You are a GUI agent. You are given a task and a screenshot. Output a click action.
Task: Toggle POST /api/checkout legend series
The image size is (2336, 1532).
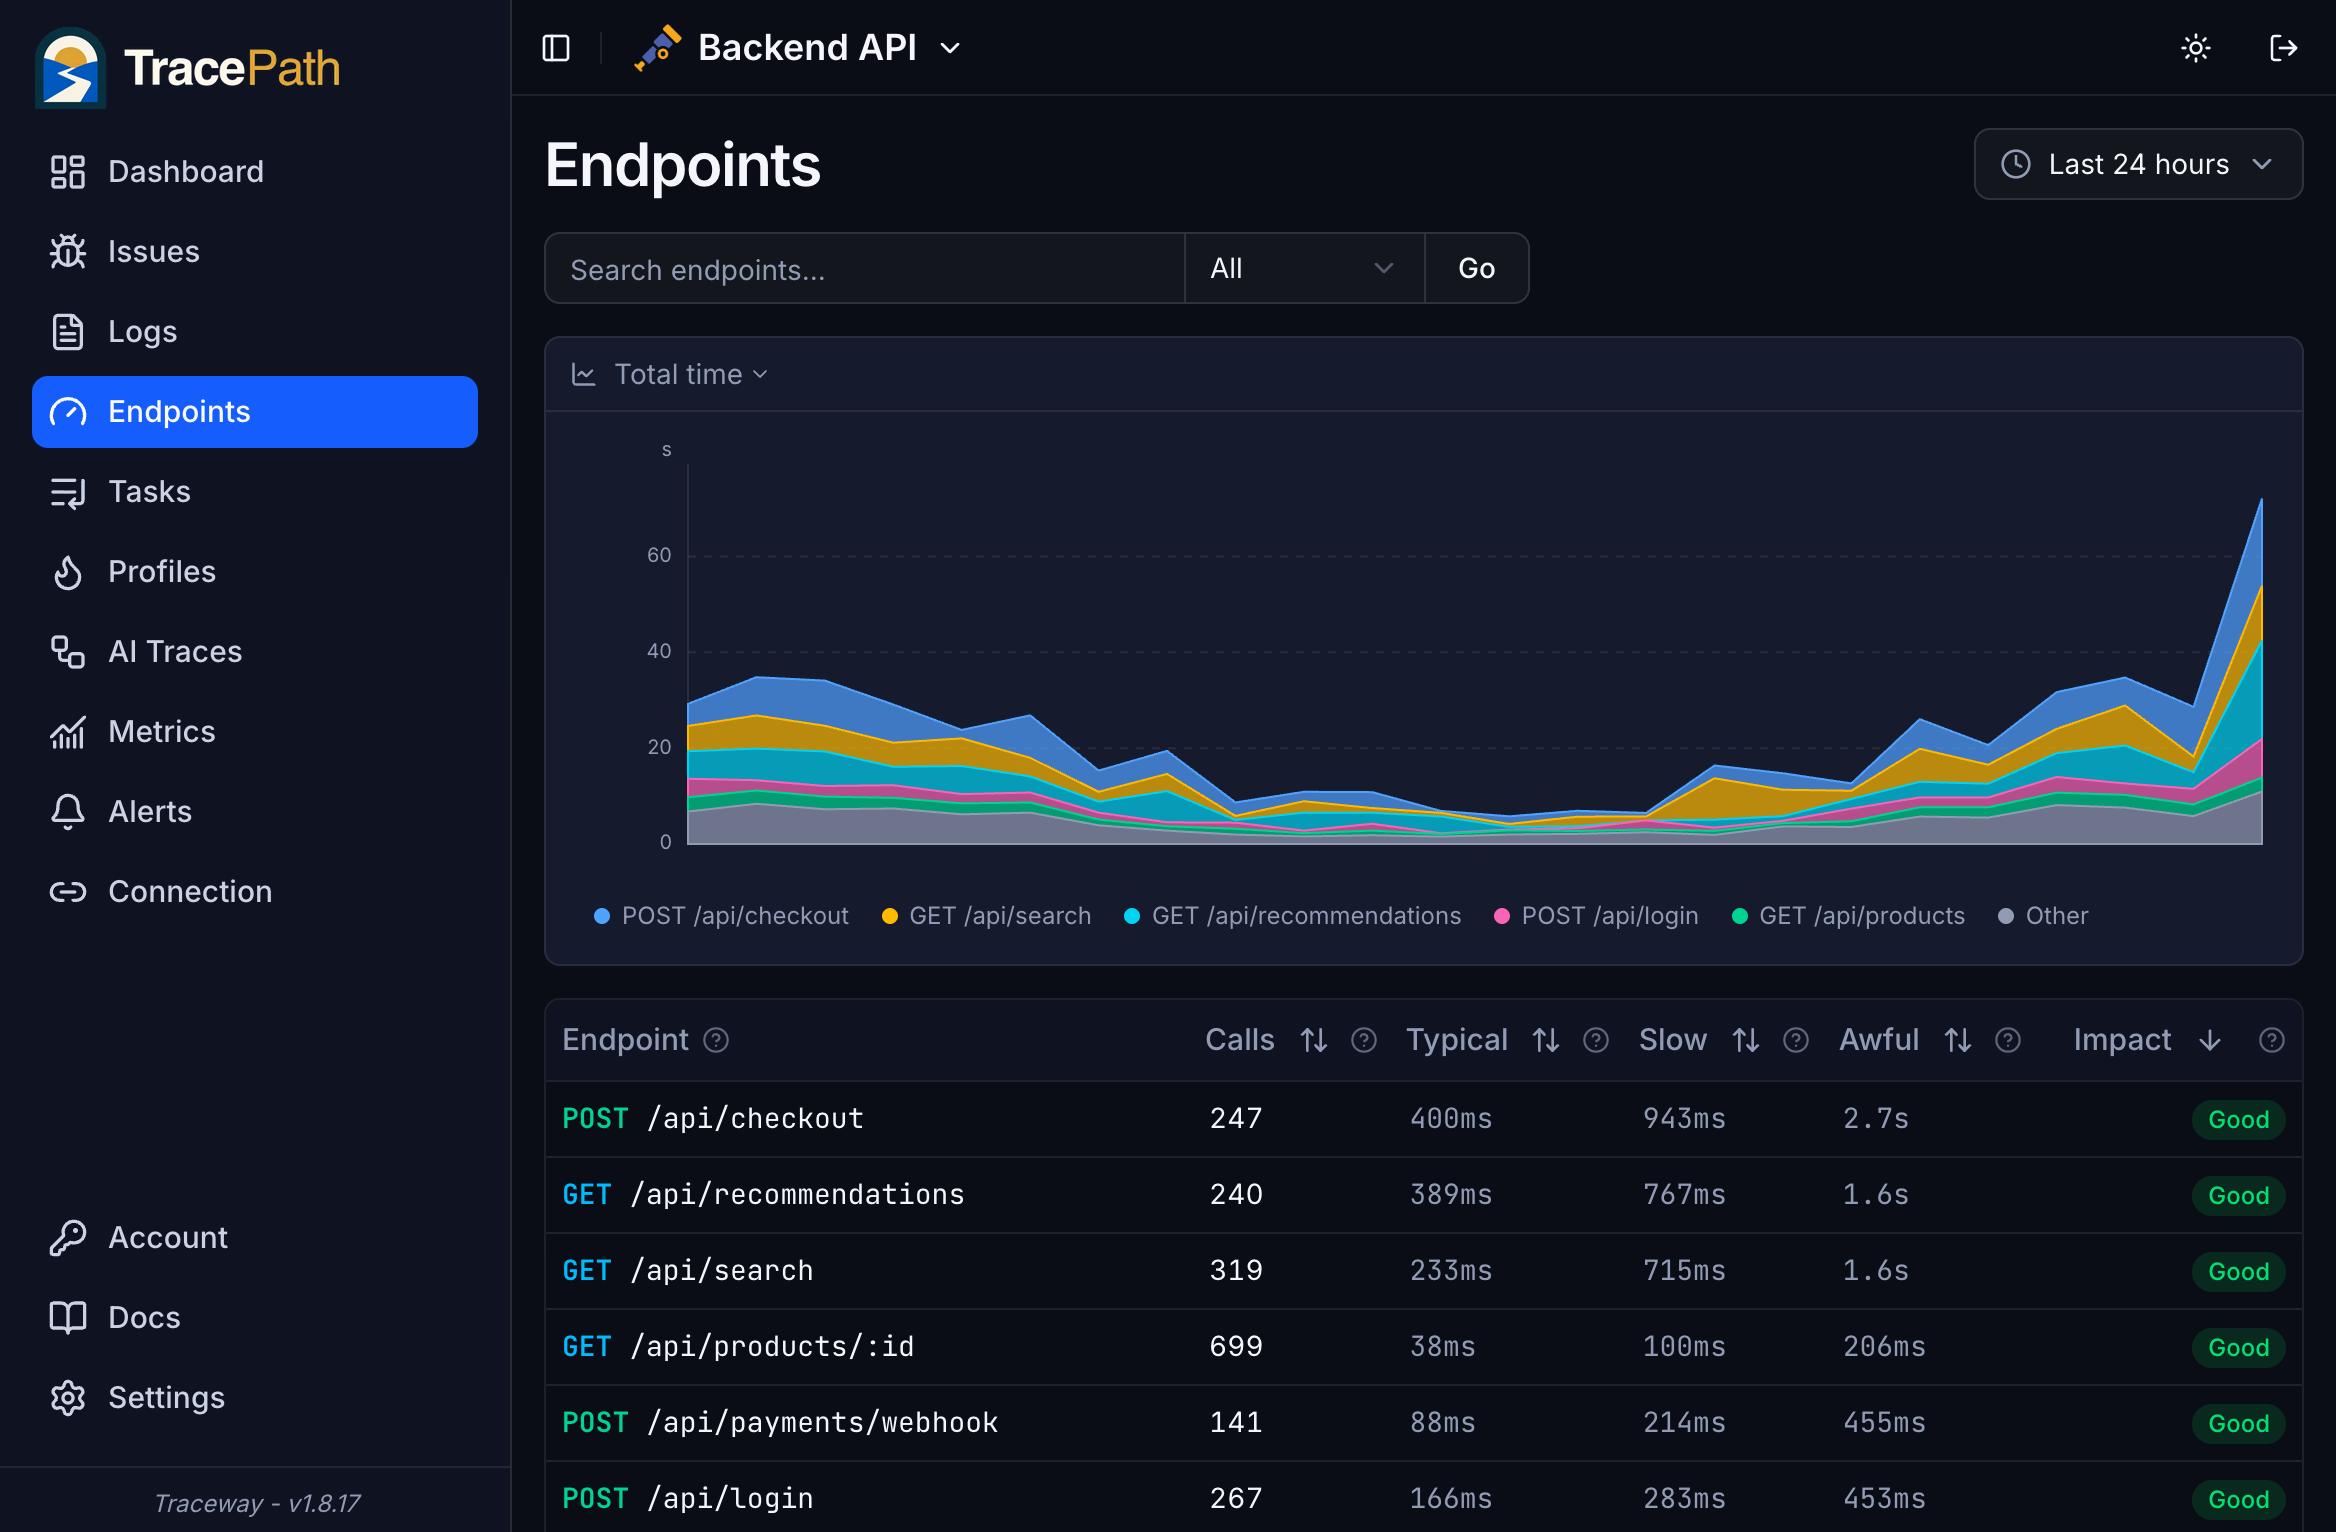pos(721,916)
